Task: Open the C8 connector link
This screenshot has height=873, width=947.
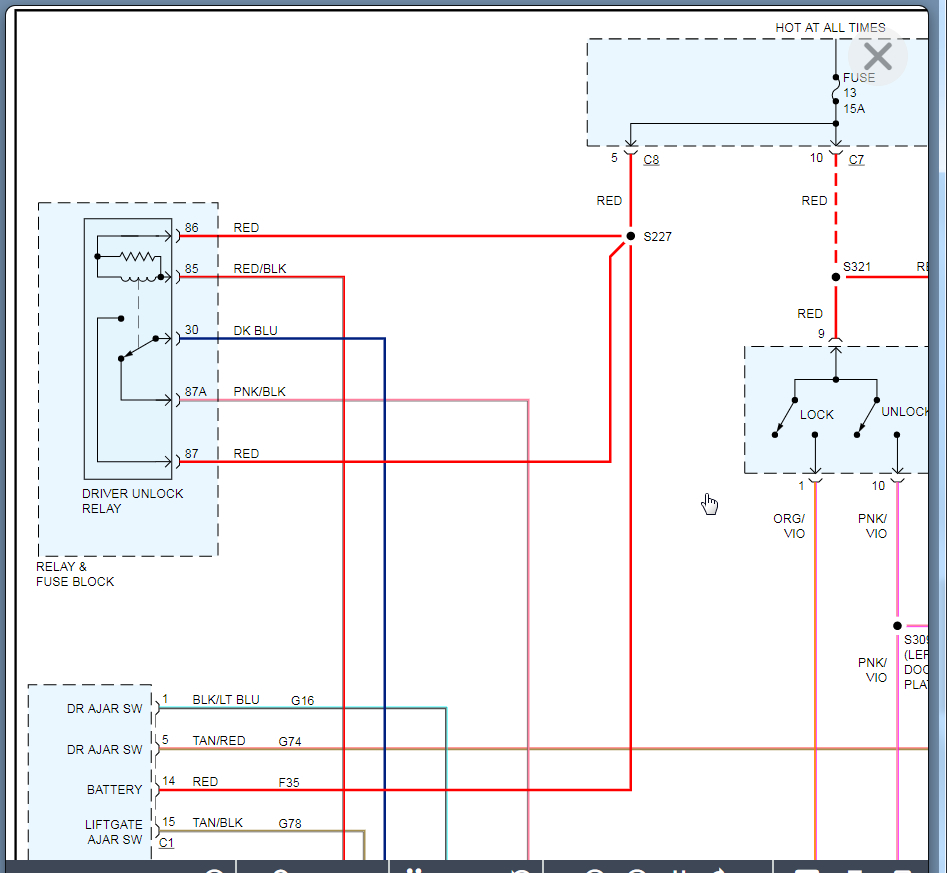Action: (x=651, y=159)
